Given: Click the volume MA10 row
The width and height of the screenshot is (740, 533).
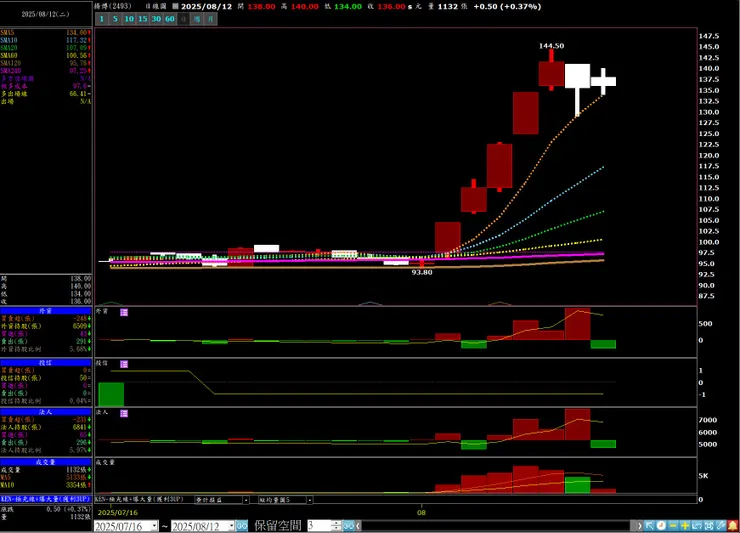Looking at the screenshot, I should click(x=46, y=485).
